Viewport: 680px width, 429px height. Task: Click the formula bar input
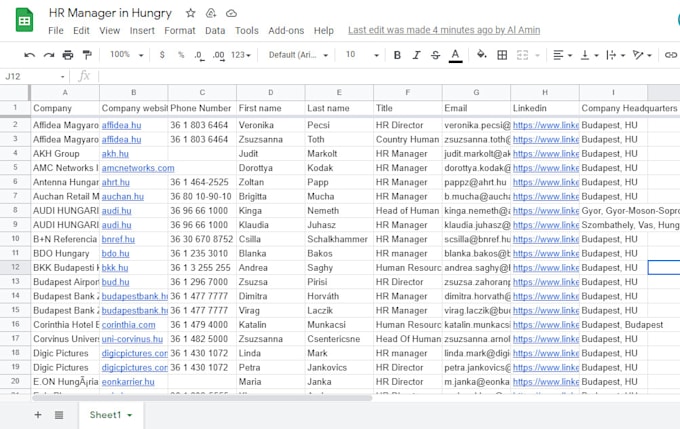[389, 77]
